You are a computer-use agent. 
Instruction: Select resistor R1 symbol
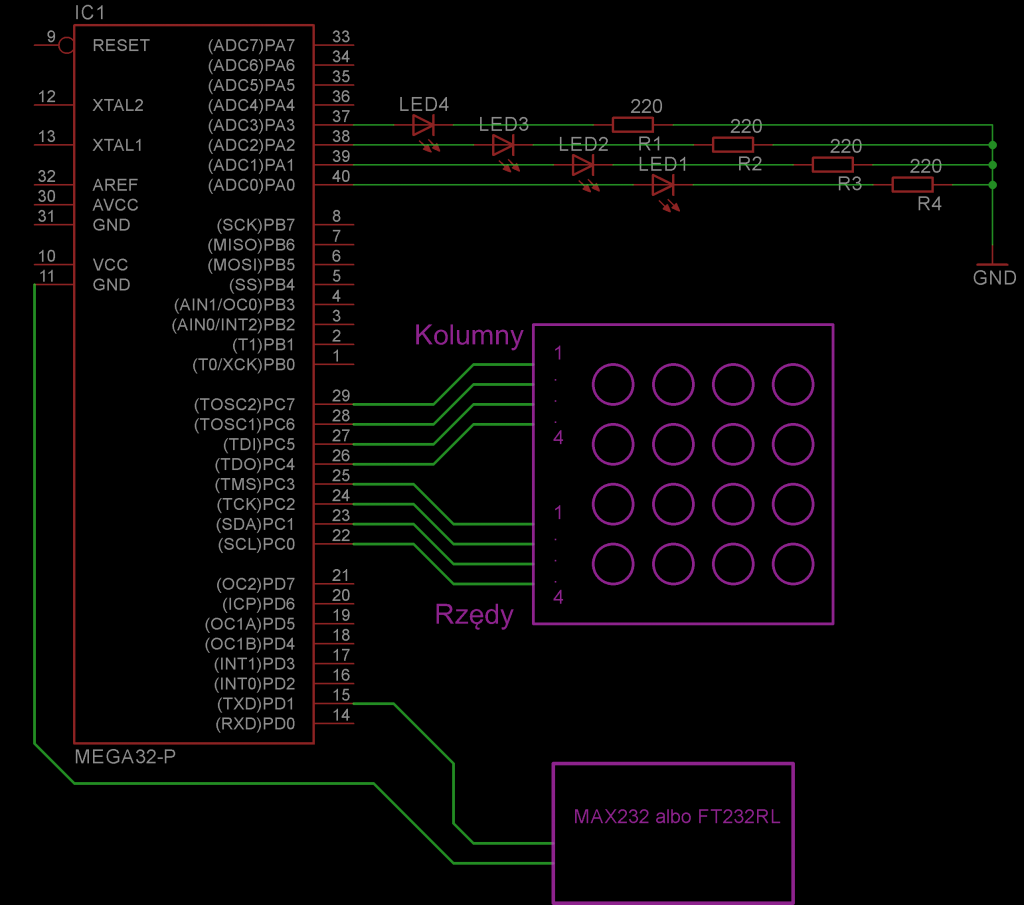pos(633,125)
